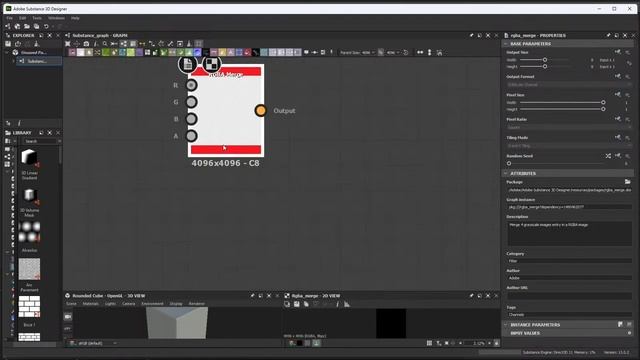Click the first pink node icon in node bar

tap(72, 52)
